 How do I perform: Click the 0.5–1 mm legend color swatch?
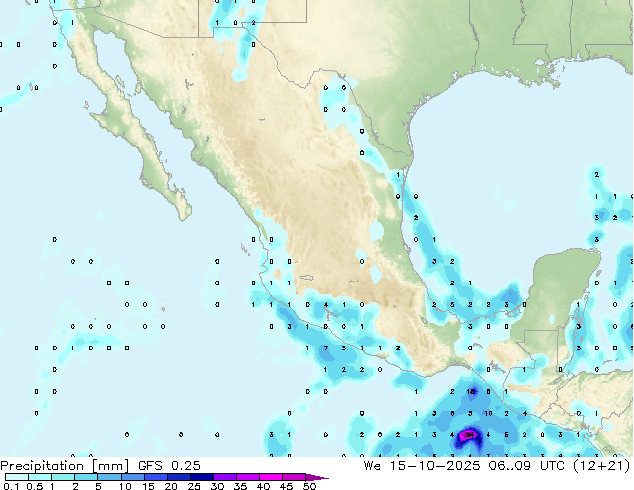tap(40, 477)
